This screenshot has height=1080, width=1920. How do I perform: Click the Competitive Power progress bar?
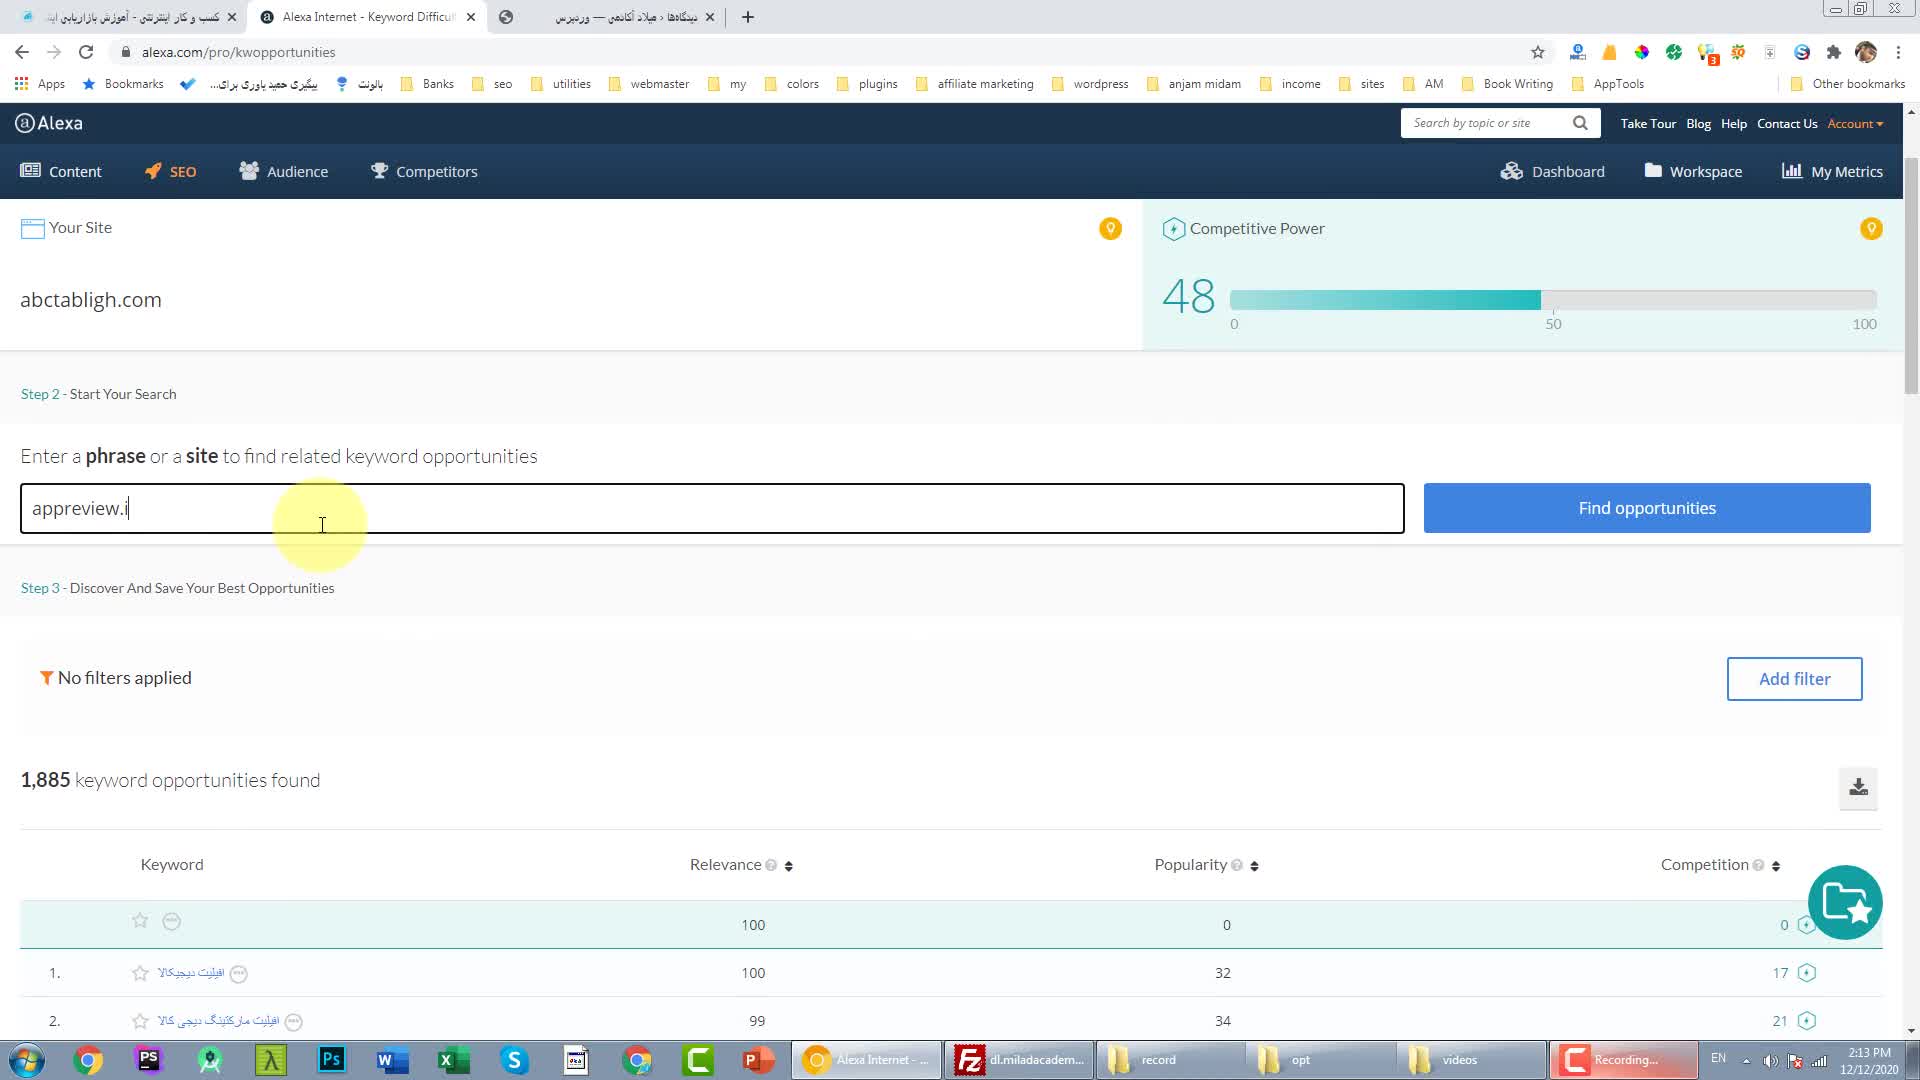point(1552,300)
